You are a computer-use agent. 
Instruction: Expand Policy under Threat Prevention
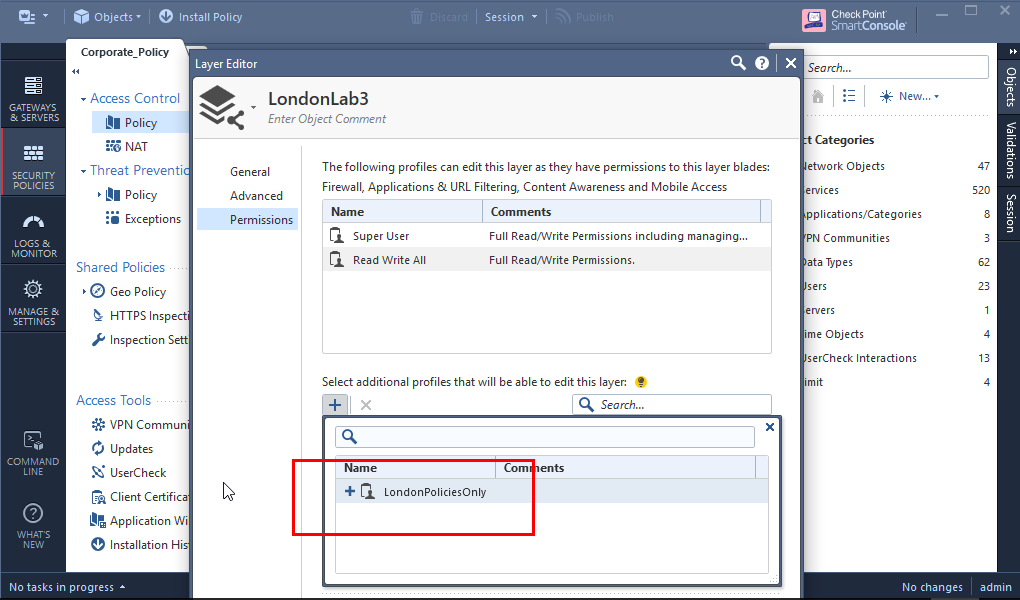(99, 195)
